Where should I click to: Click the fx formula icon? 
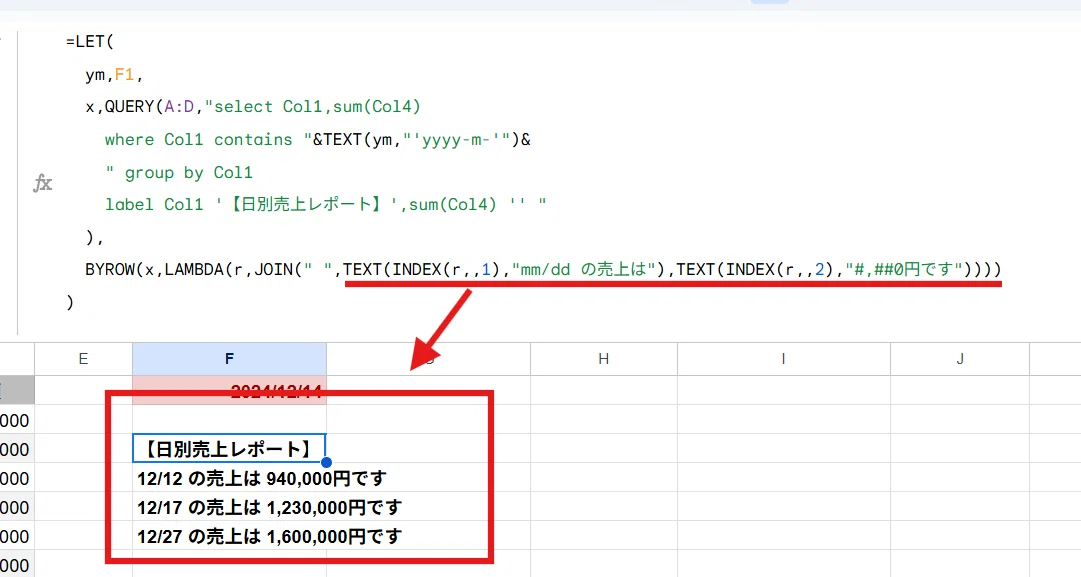43,183
